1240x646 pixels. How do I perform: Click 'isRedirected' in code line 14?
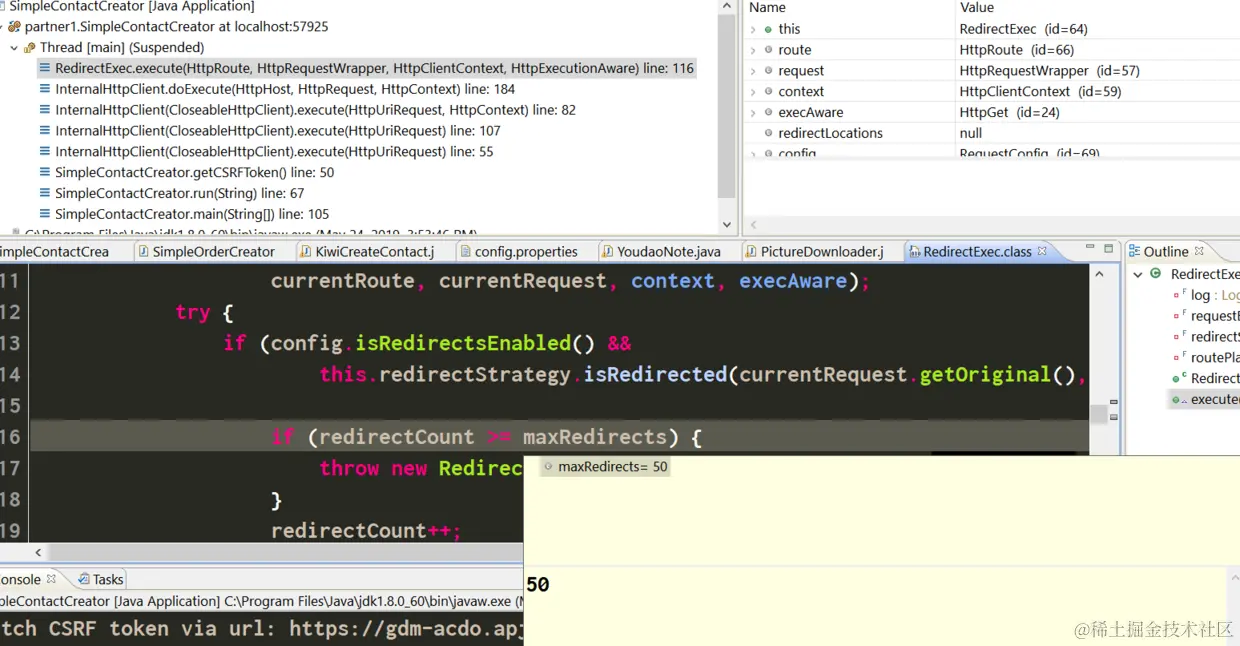point(655,374)
